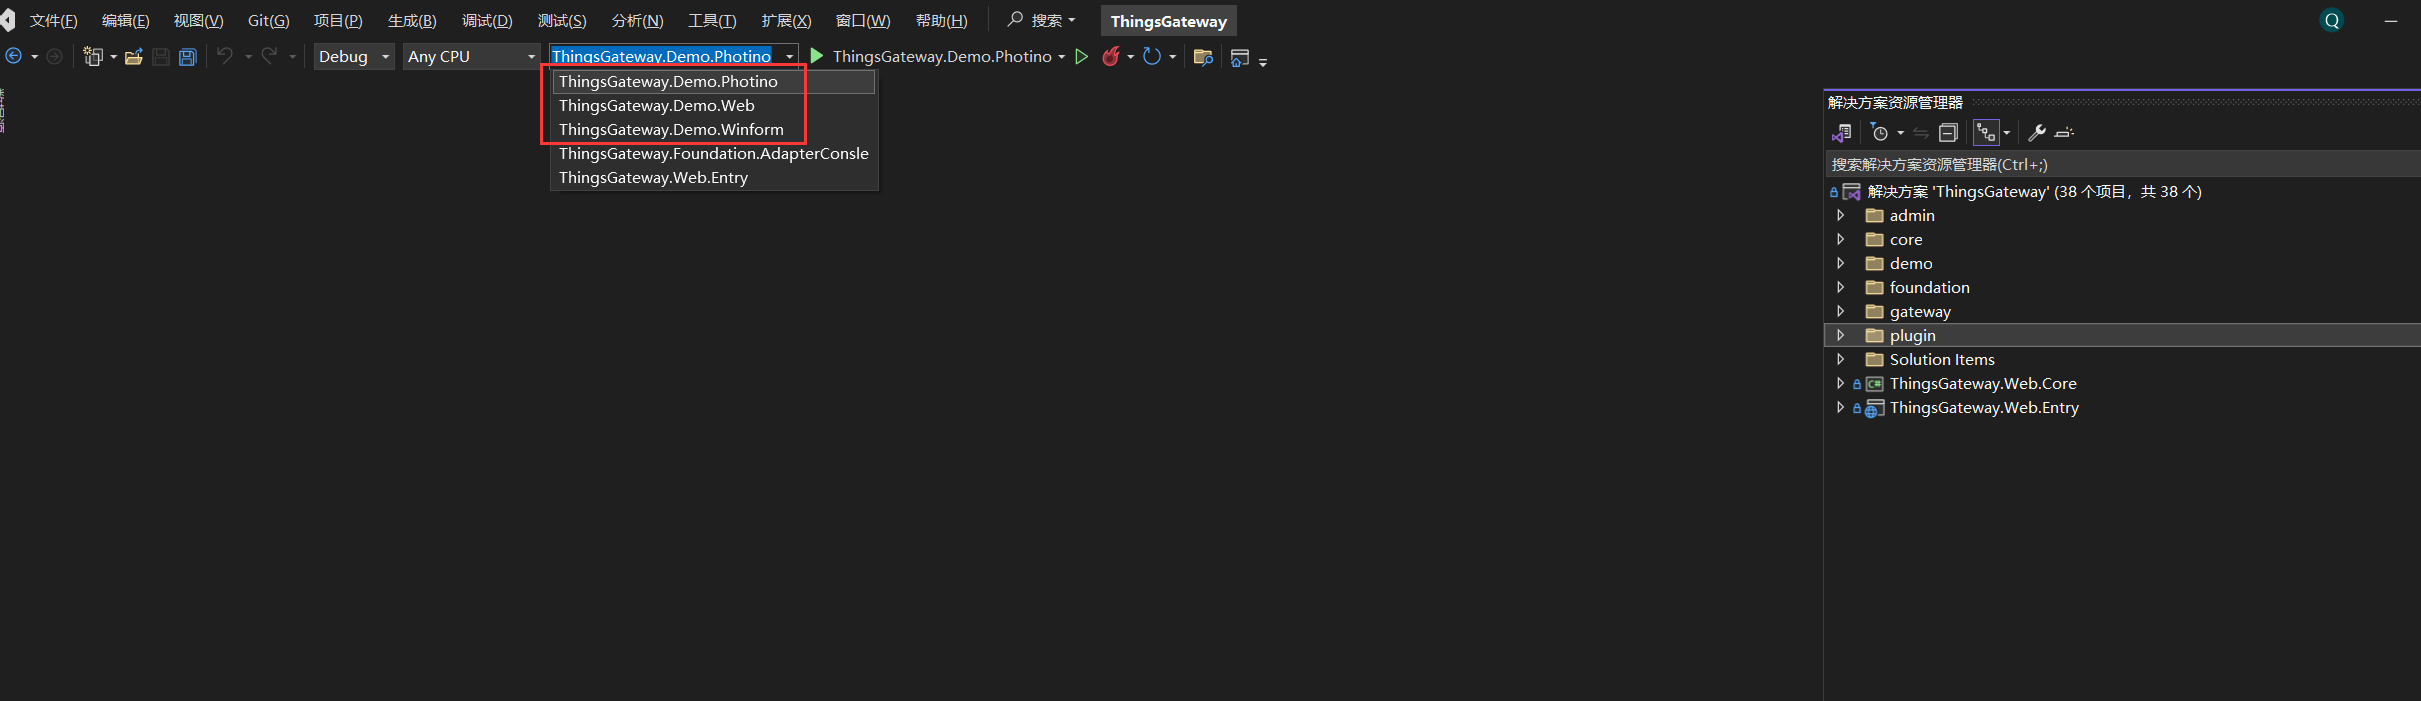Open the Any CPU platform dropdown
The height and width of the screenshot is (701, 2421).
click(471, 57)
